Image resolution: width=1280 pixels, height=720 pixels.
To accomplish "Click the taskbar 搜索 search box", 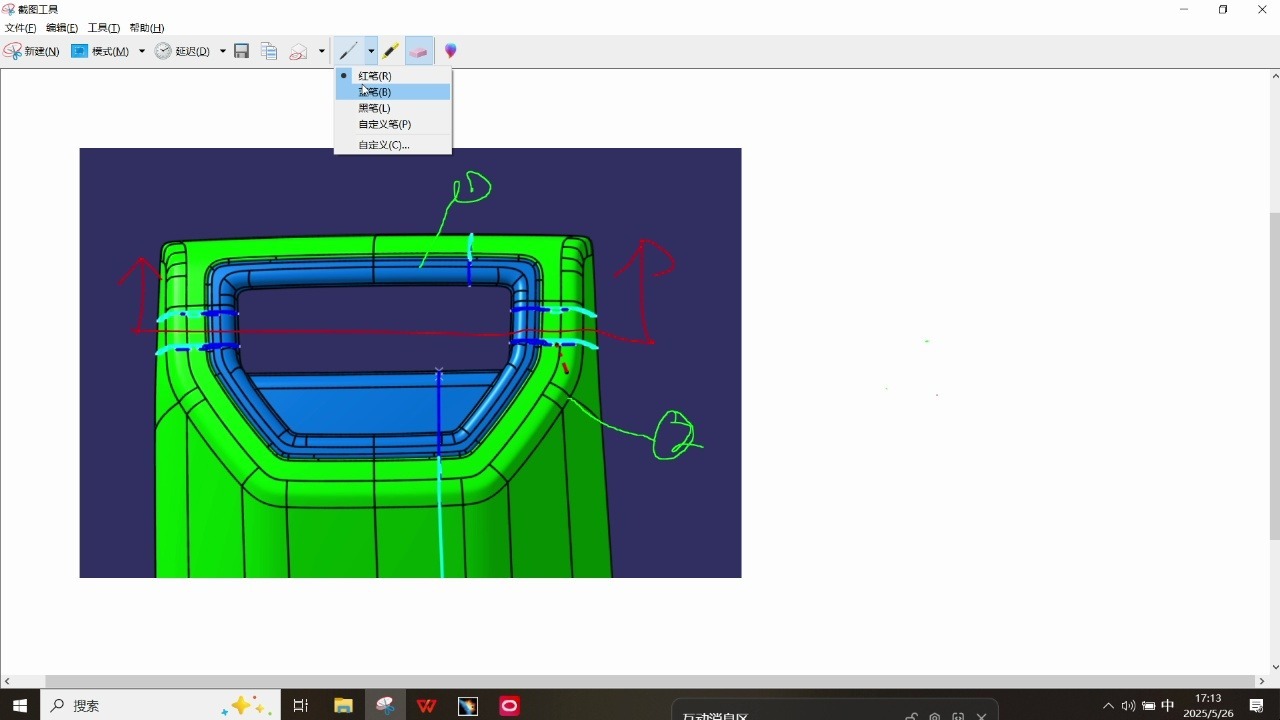I will [160, 705].
